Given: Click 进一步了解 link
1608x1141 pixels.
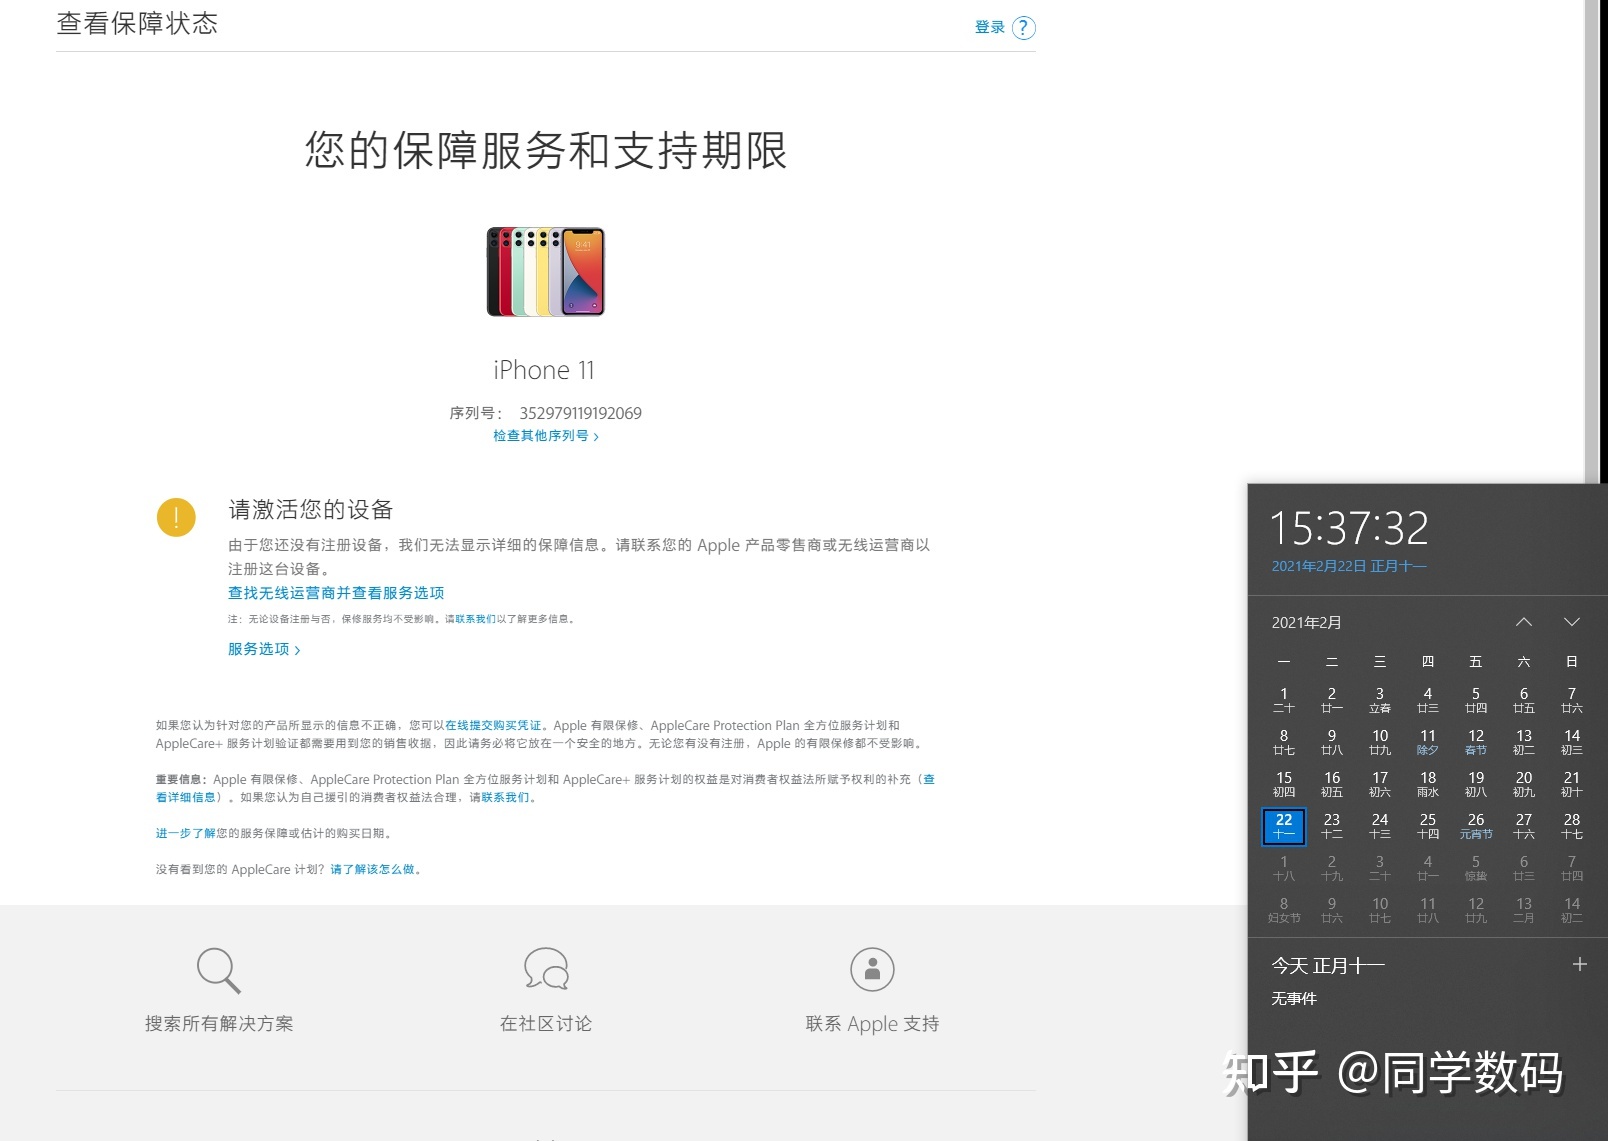Looking at the screenshot, I should tap(185, 833).
